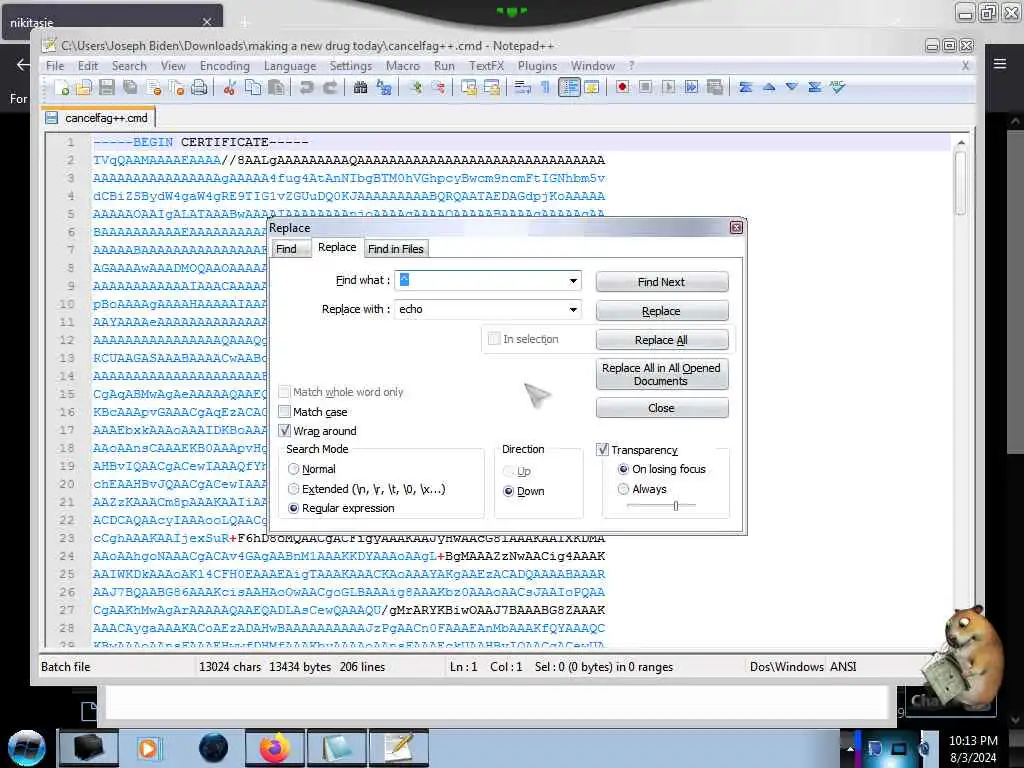Click the Zoom In toolbar icon
Viewport: 1024px width, 768px height.
[x=415, y=88]
